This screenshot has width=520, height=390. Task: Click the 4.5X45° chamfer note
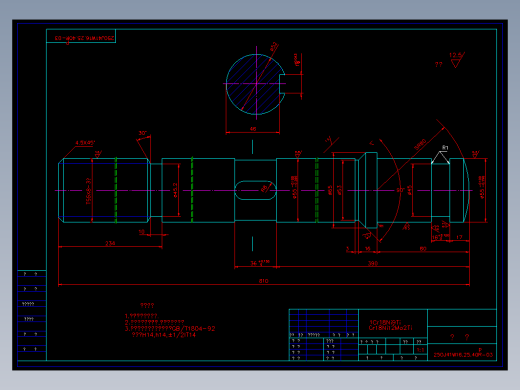pos(85,143)
